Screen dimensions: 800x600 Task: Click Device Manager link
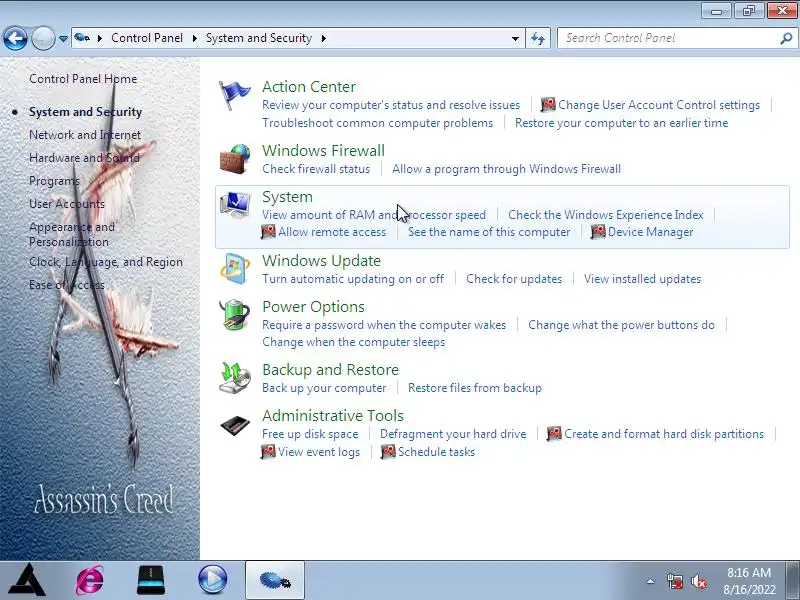[651, 232]
